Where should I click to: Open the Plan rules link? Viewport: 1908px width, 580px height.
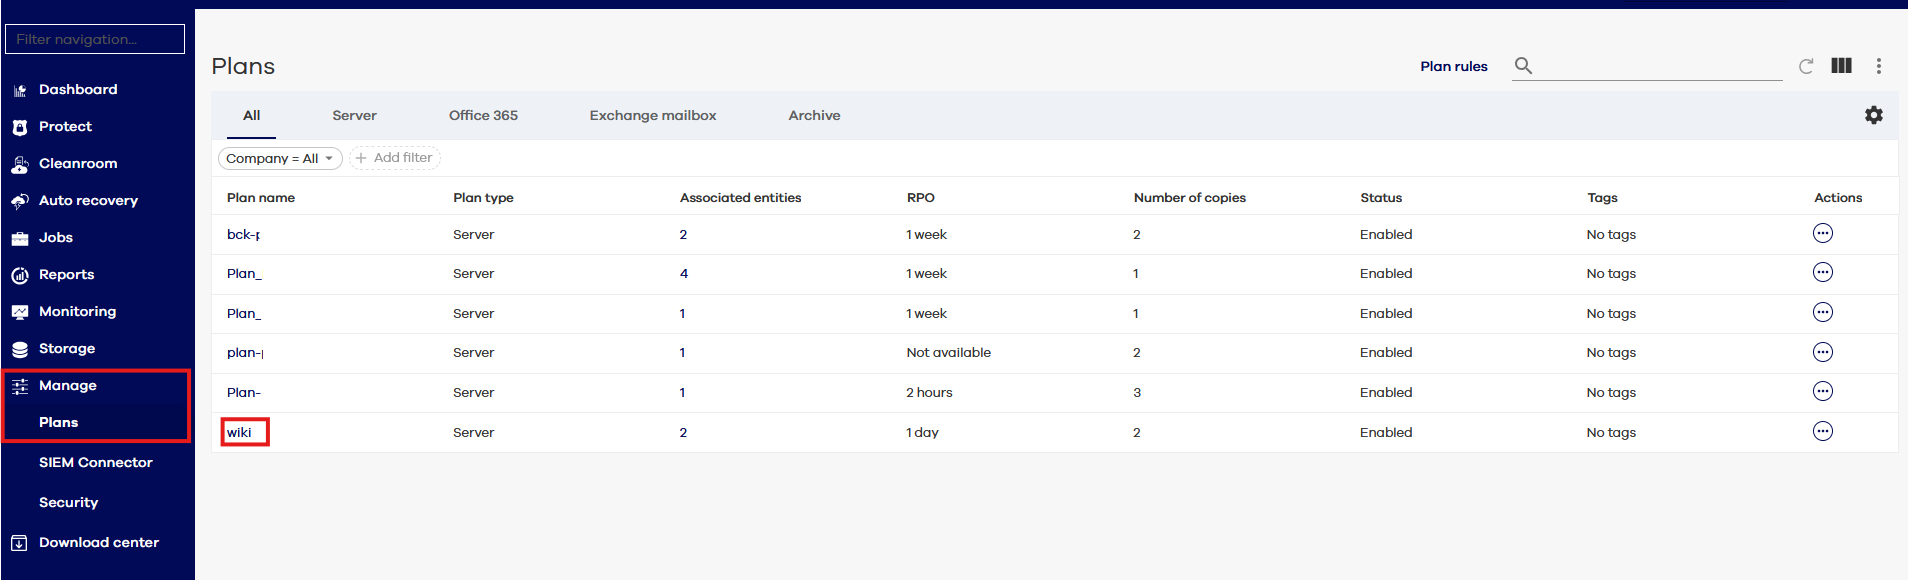tap(1453, 66)
